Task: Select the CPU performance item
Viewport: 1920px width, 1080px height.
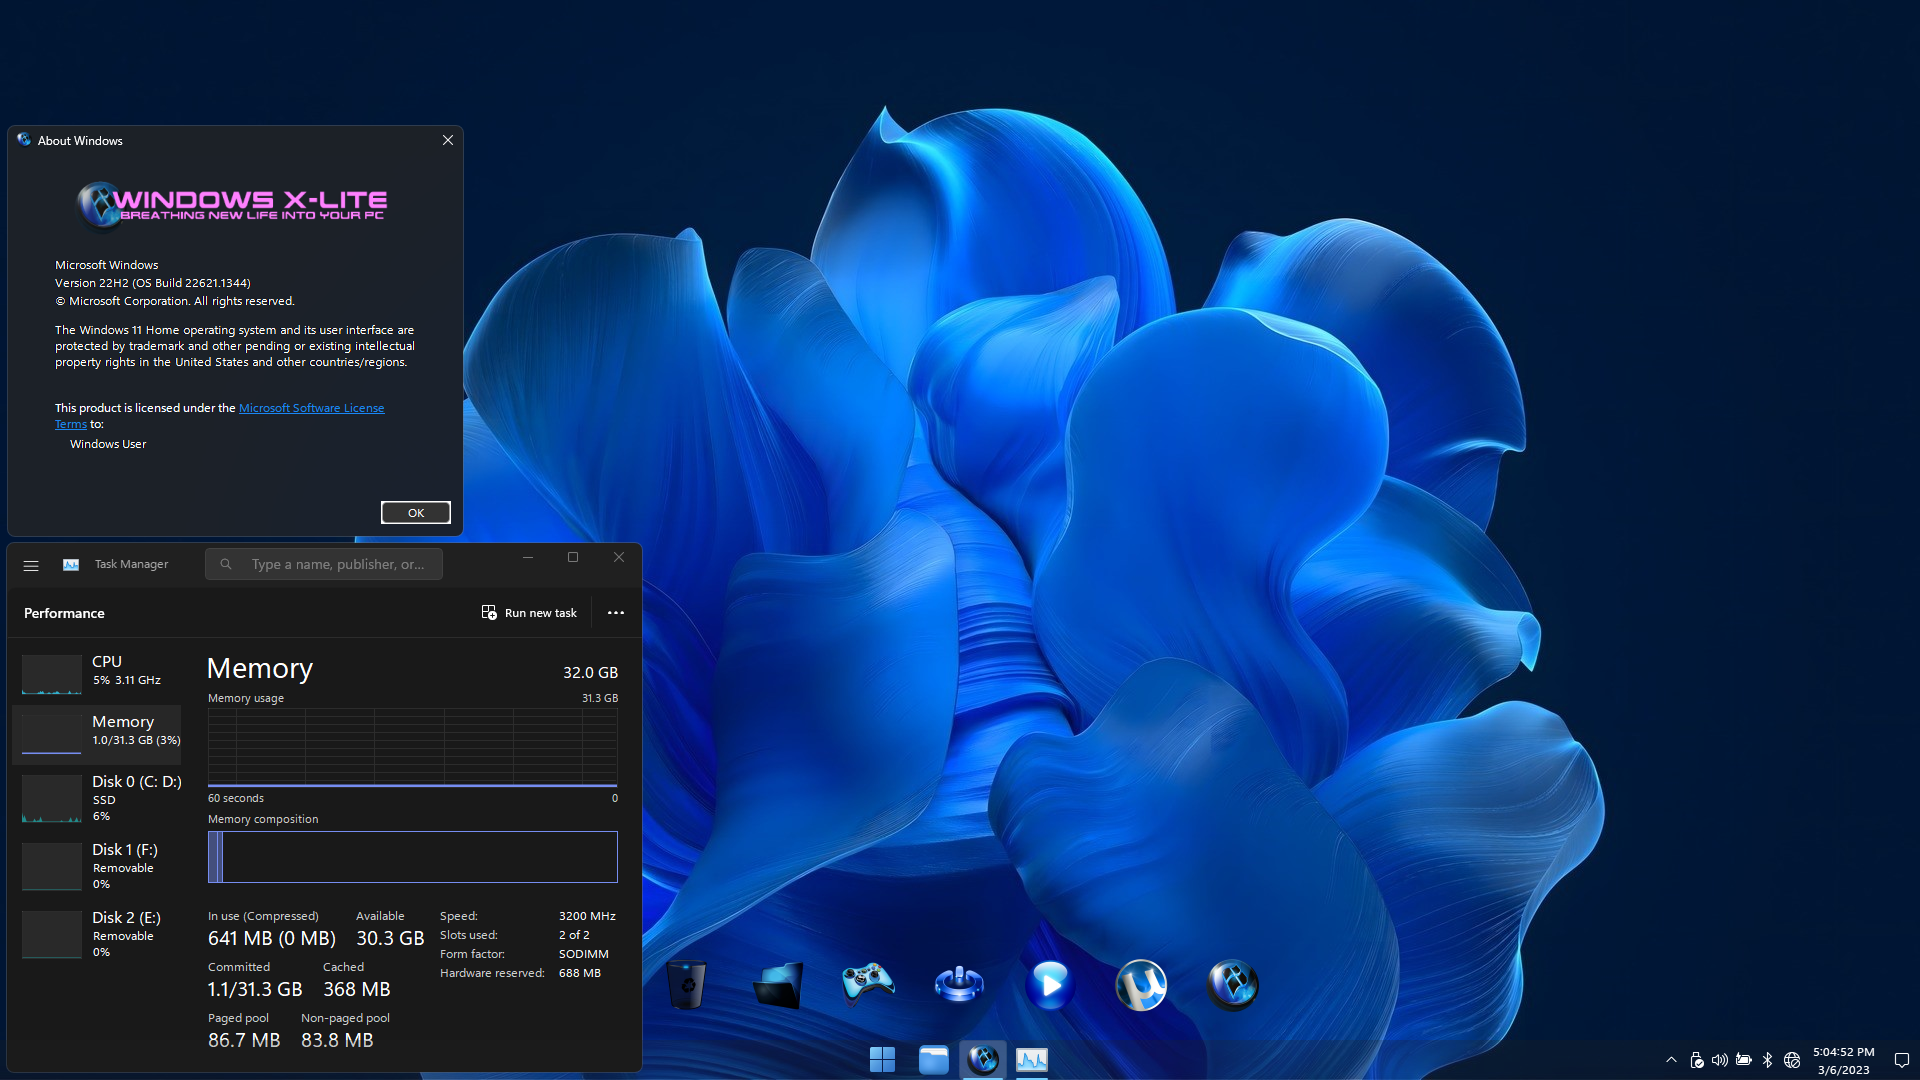Action: (x=97, y=672)
